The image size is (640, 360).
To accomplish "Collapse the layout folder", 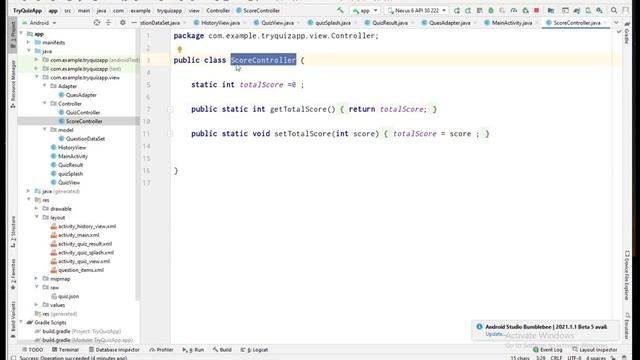I will (37, 218).
